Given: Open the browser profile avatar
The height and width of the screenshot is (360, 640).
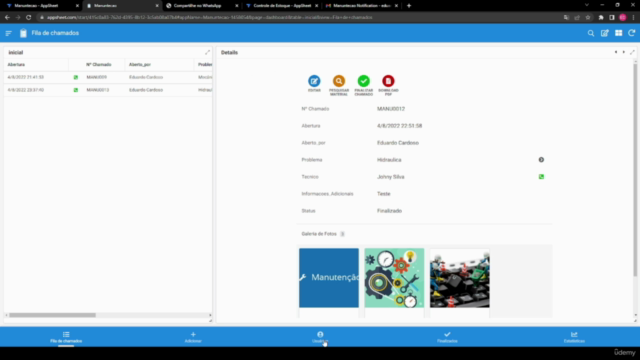Looking at the screenshot, I should point(622,18).
